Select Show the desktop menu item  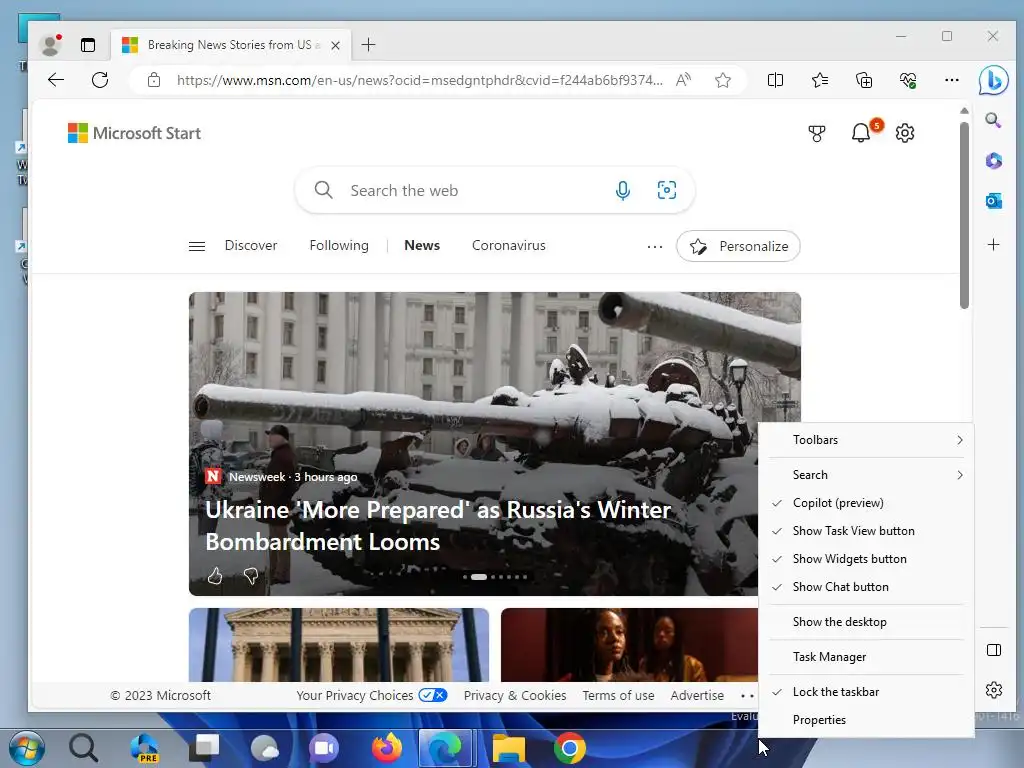pyautogui.click(x=866, y=622)
